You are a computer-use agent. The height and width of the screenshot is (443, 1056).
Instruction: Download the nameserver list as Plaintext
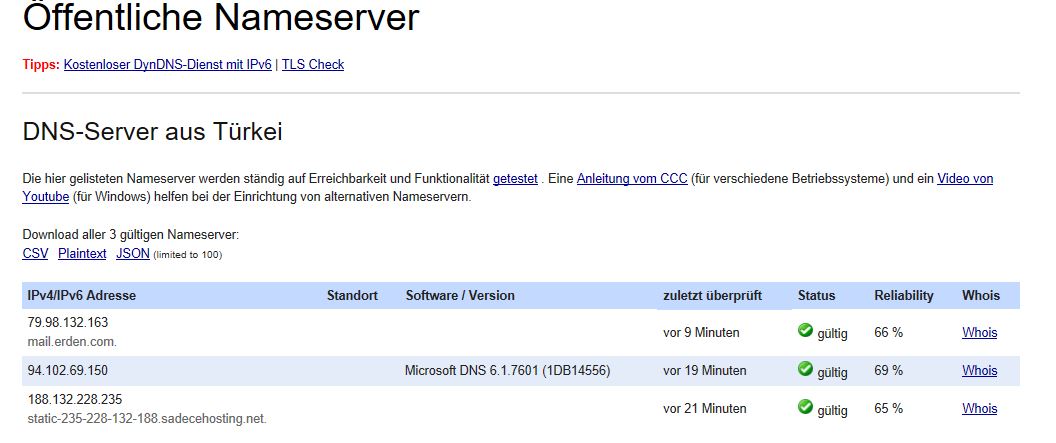82,254
